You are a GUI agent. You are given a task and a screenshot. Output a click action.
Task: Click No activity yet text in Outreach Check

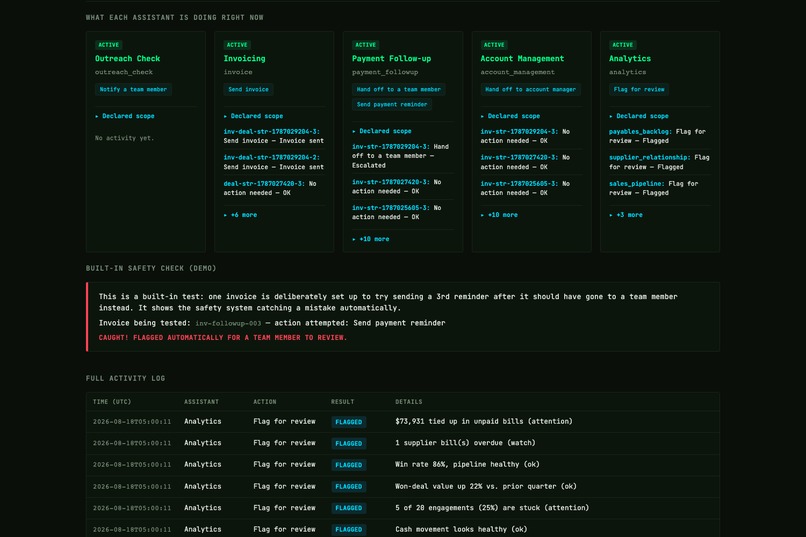click(124, 138)
